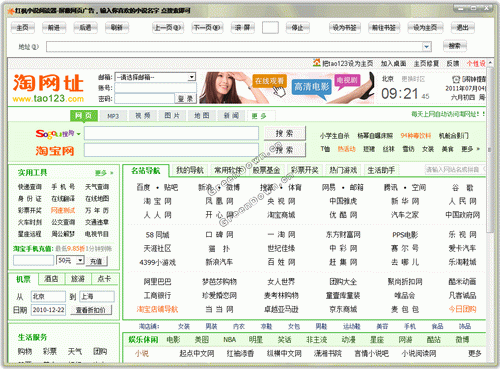Expand the address bar dropdown arrow

click(427, 47)
